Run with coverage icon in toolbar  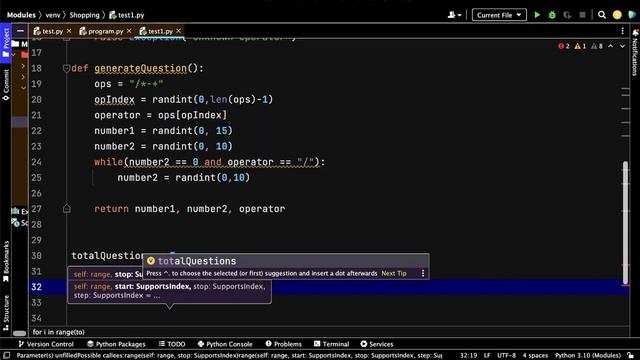point(567,15)
